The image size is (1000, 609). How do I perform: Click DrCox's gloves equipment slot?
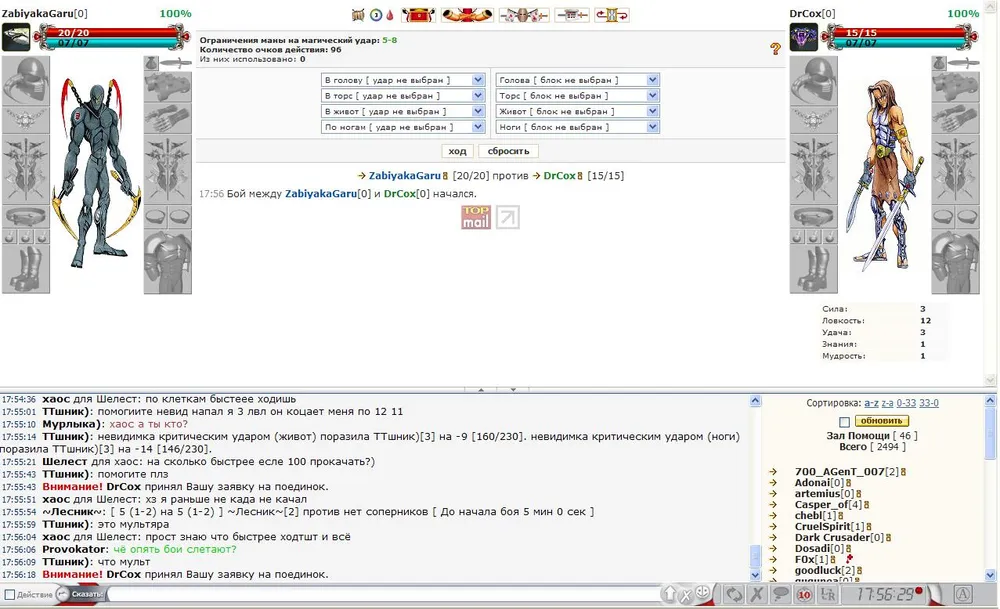pos(955,119)
